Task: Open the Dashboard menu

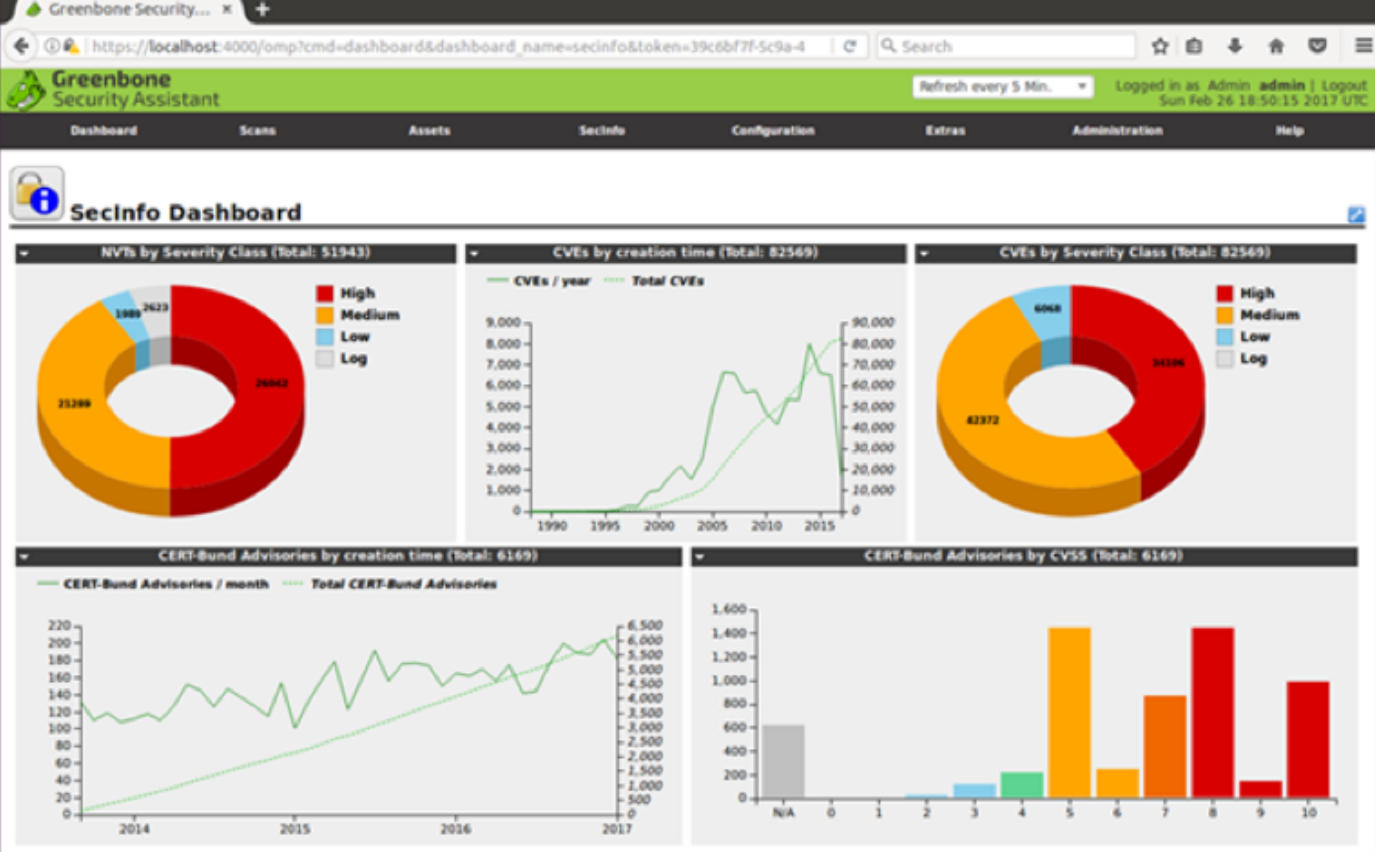Action: tap(104, 130)
